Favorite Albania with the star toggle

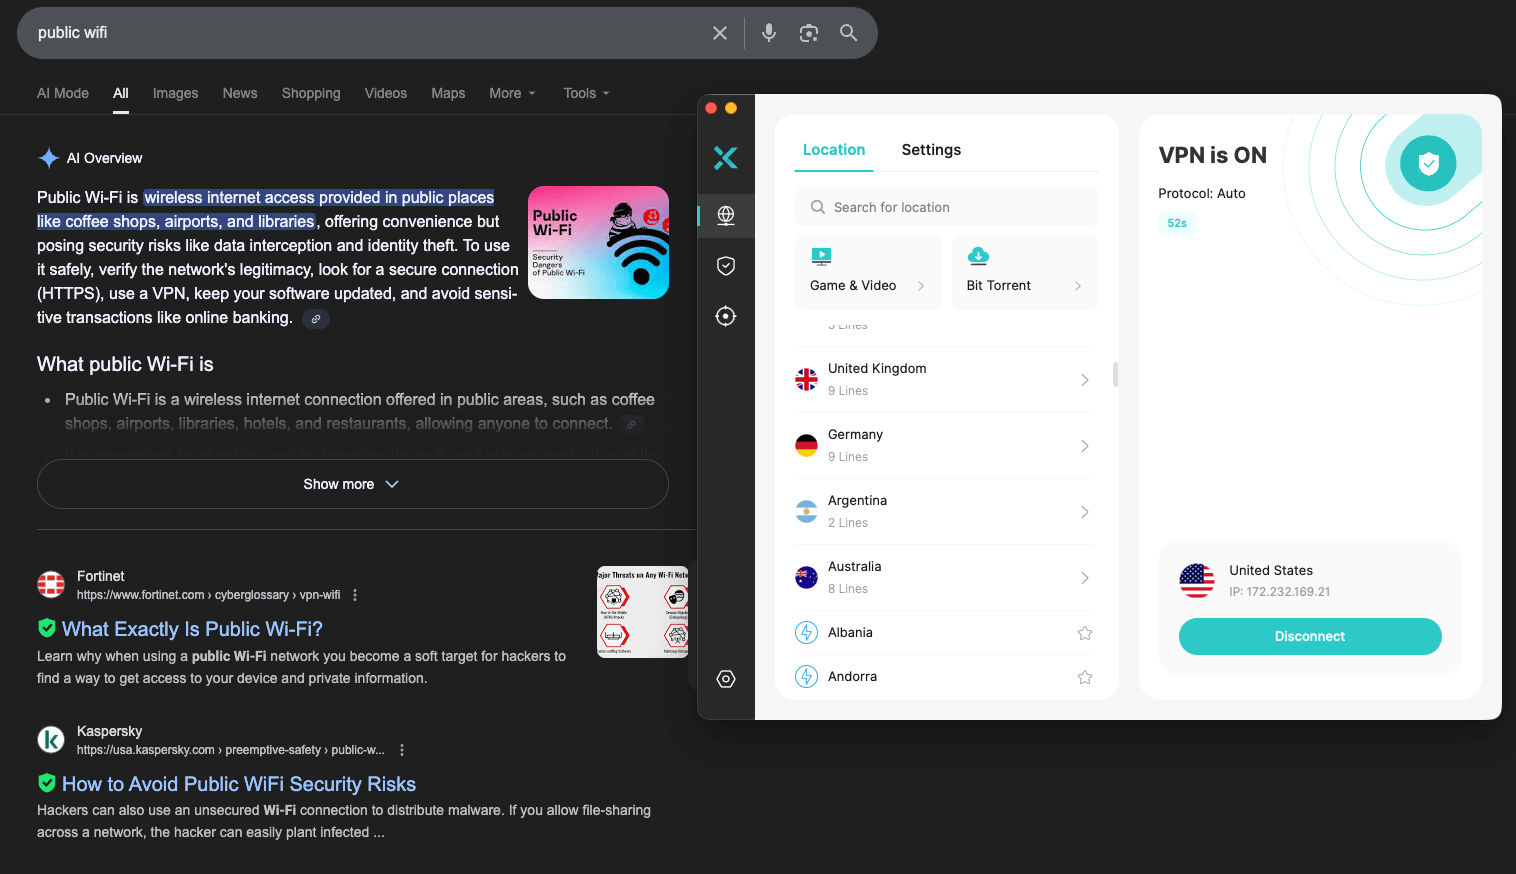click(1084, 633)
